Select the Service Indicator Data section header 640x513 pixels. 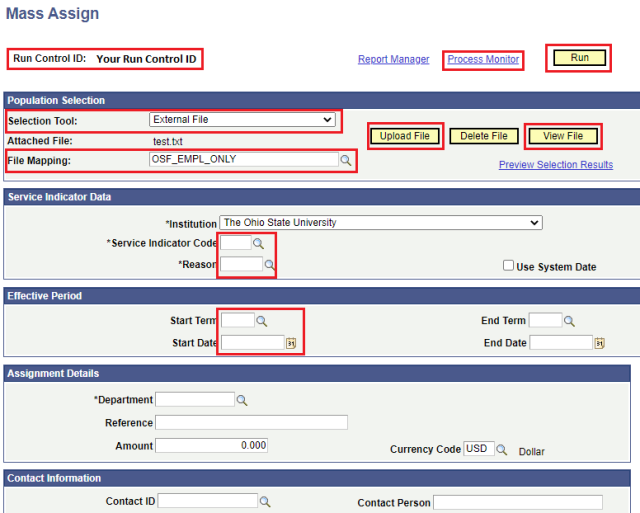pos(59,197)
